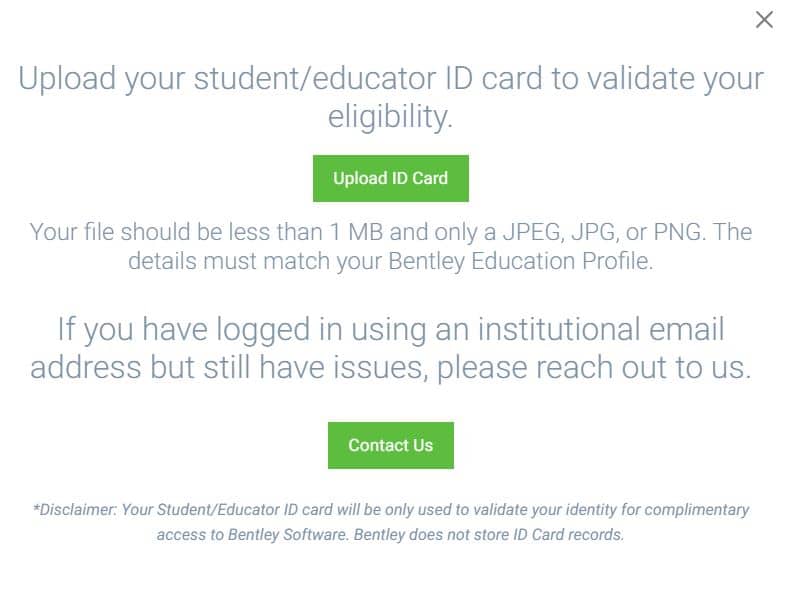Image resolution: width=787 pixels, height=609 pixels.
Task: Click the 'please reach out to us' line
Action: 390,368
